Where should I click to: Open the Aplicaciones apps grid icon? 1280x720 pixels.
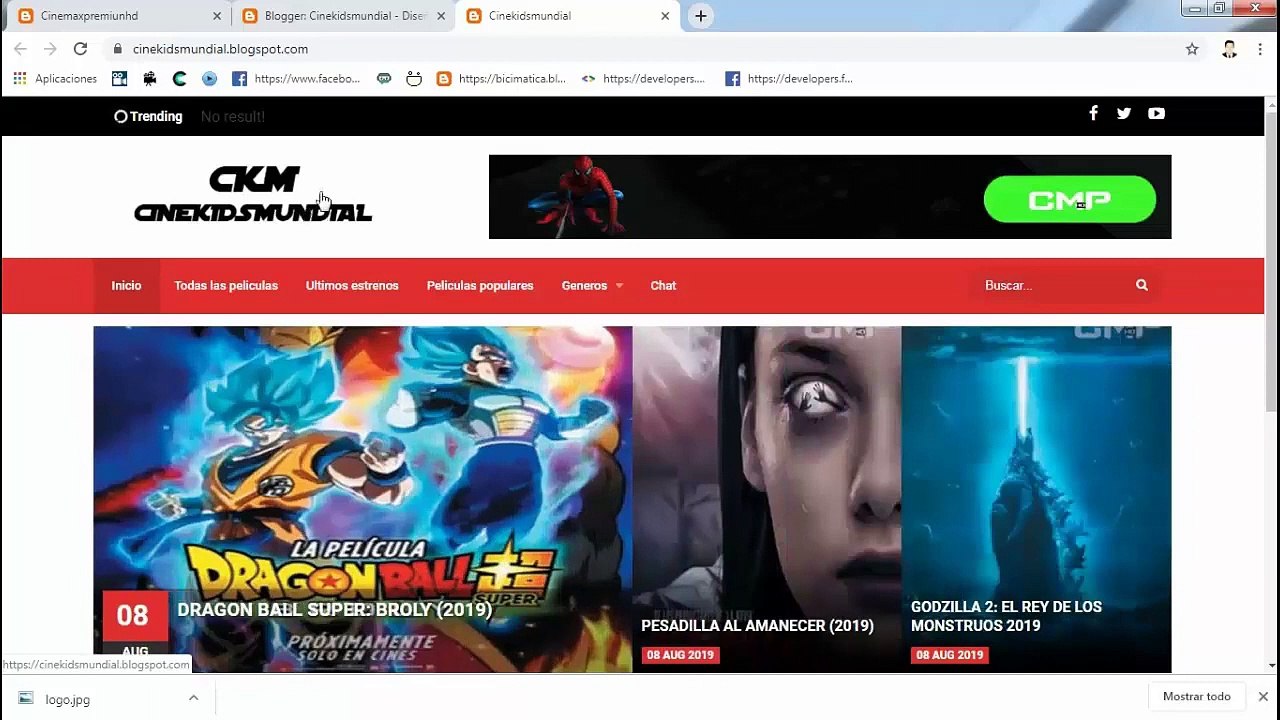19,78
